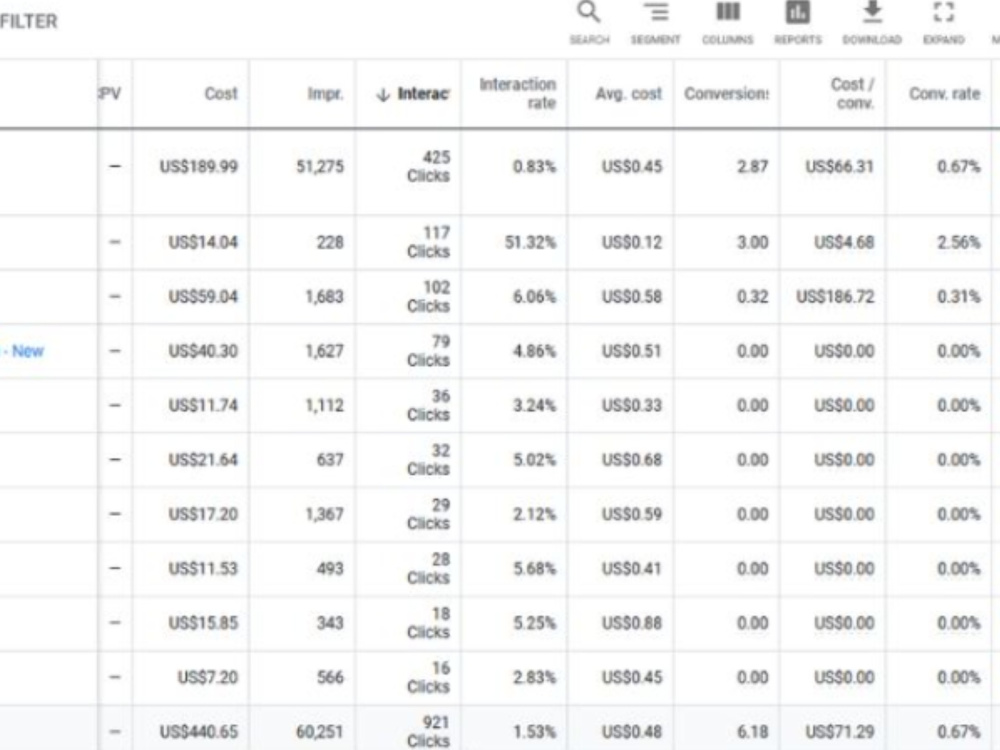Select conversions value 2.87
The width and height of the screenshot is (1000, 750).
click(x=753, y=166)
